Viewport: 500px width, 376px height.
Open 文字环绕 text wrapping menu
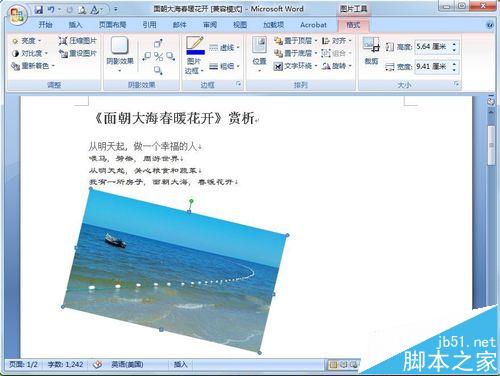tap(295, 66)
